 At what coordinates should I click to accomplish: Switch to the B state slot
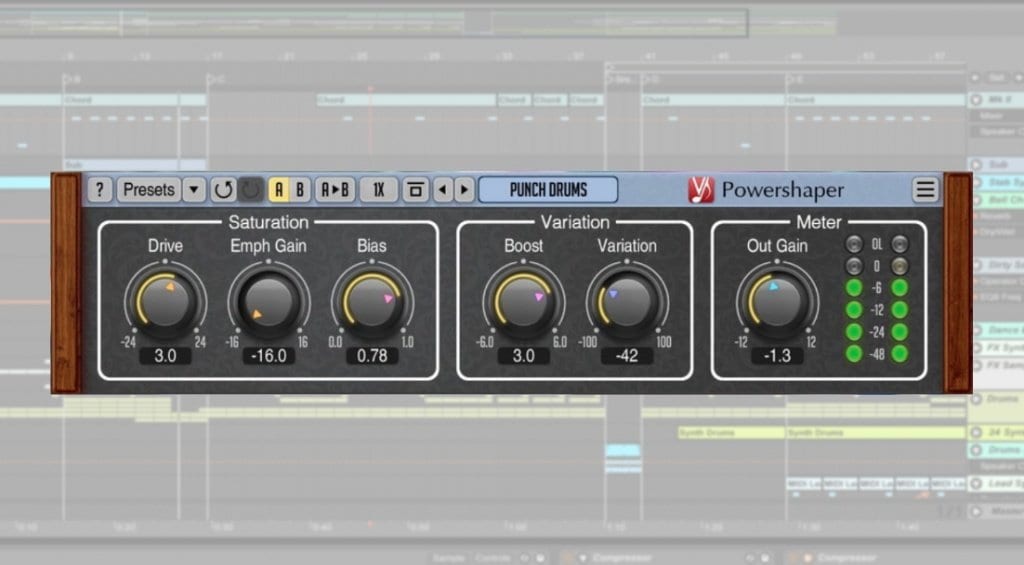(x=300, y=190)
